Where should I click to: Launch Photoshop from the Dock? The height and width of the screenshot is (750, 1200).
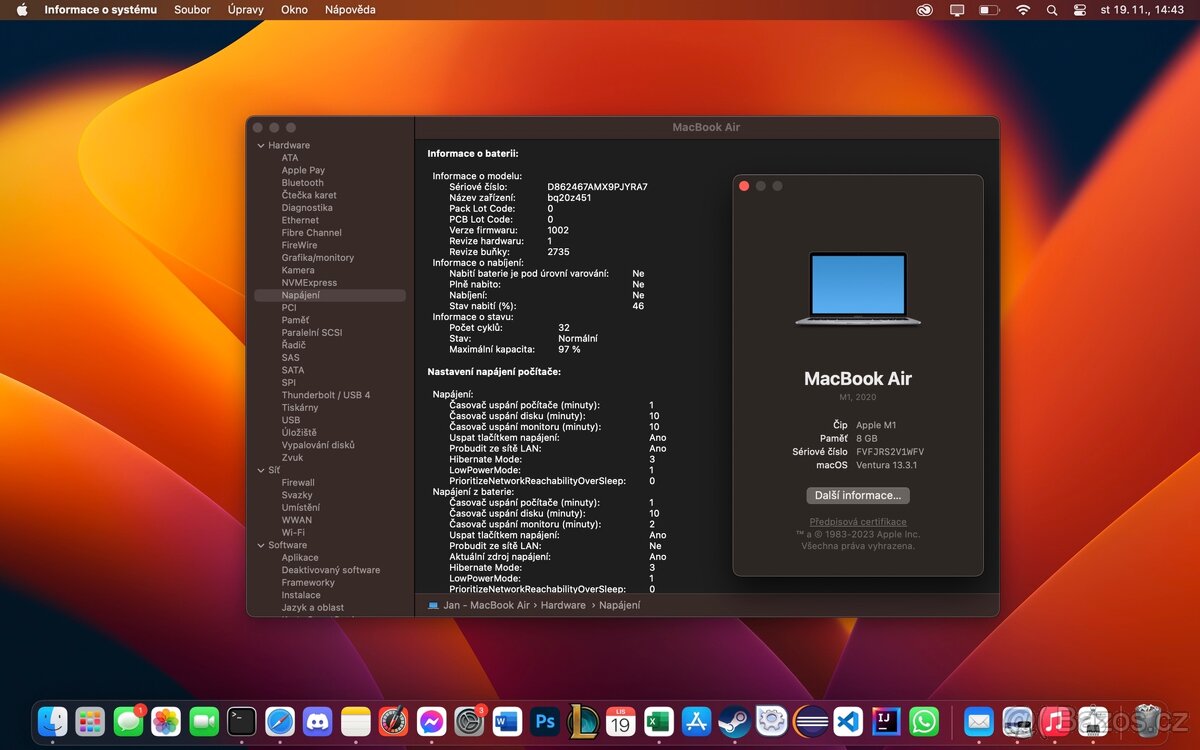[543, 720]
